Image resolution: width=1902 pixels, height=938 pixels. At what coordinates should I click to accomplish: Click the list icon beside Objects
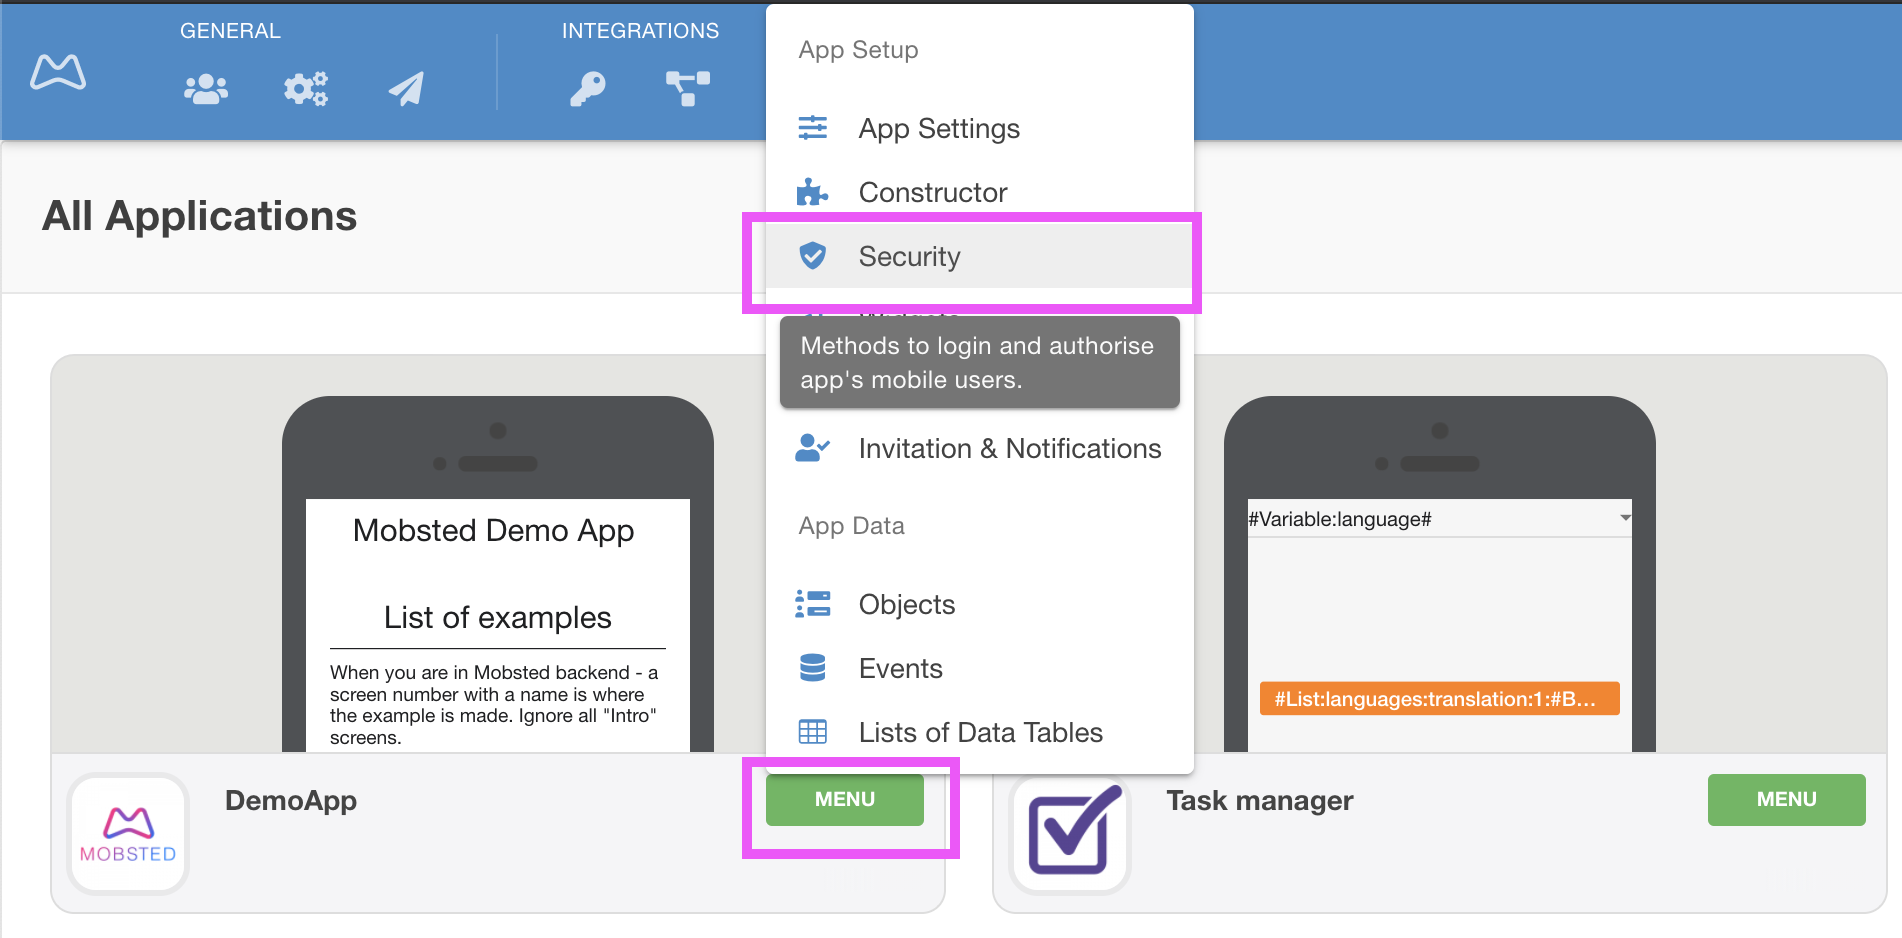[813, 604]
